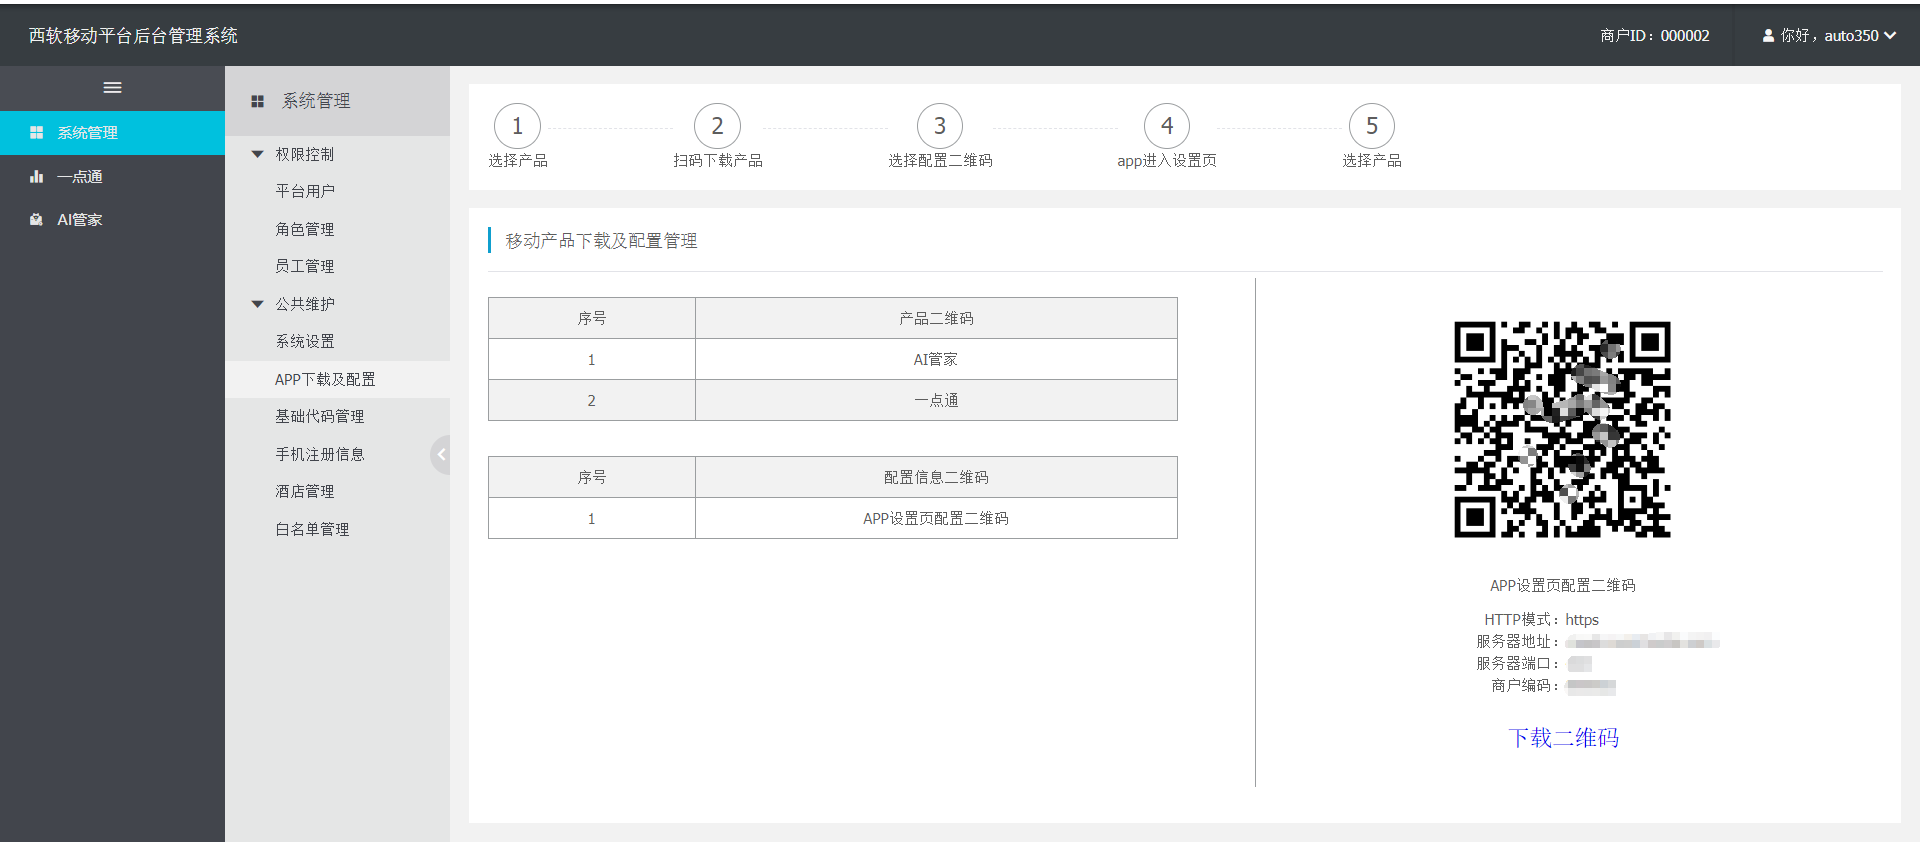Open the auto350 user dropdown arrow
1920x842 pixels.
coord(1890,36)
